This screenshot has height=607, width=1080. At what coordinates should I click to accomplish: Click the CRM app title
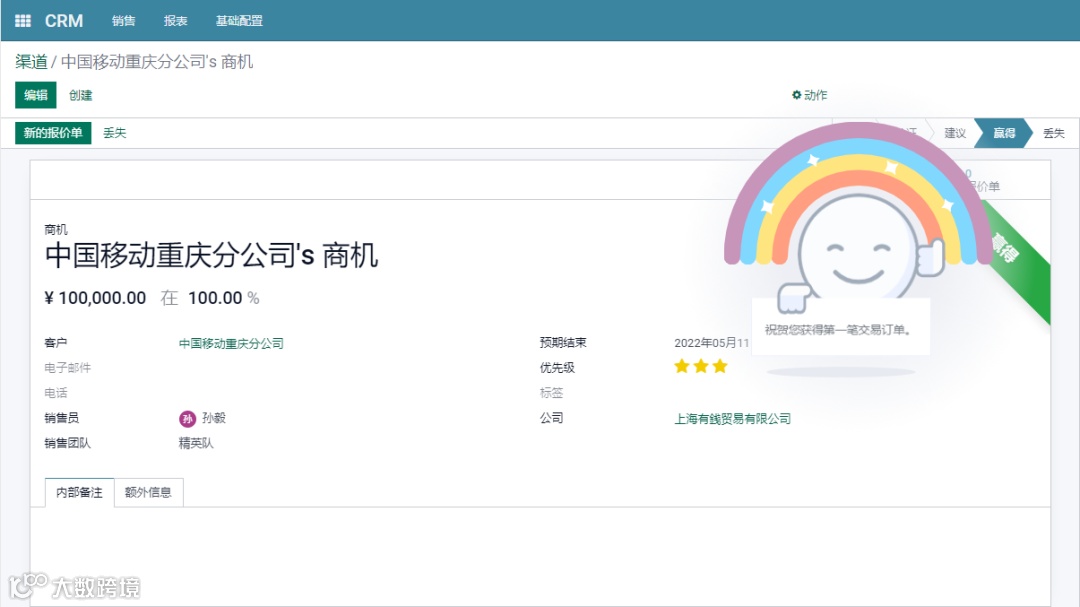click(x=64, y=21)
